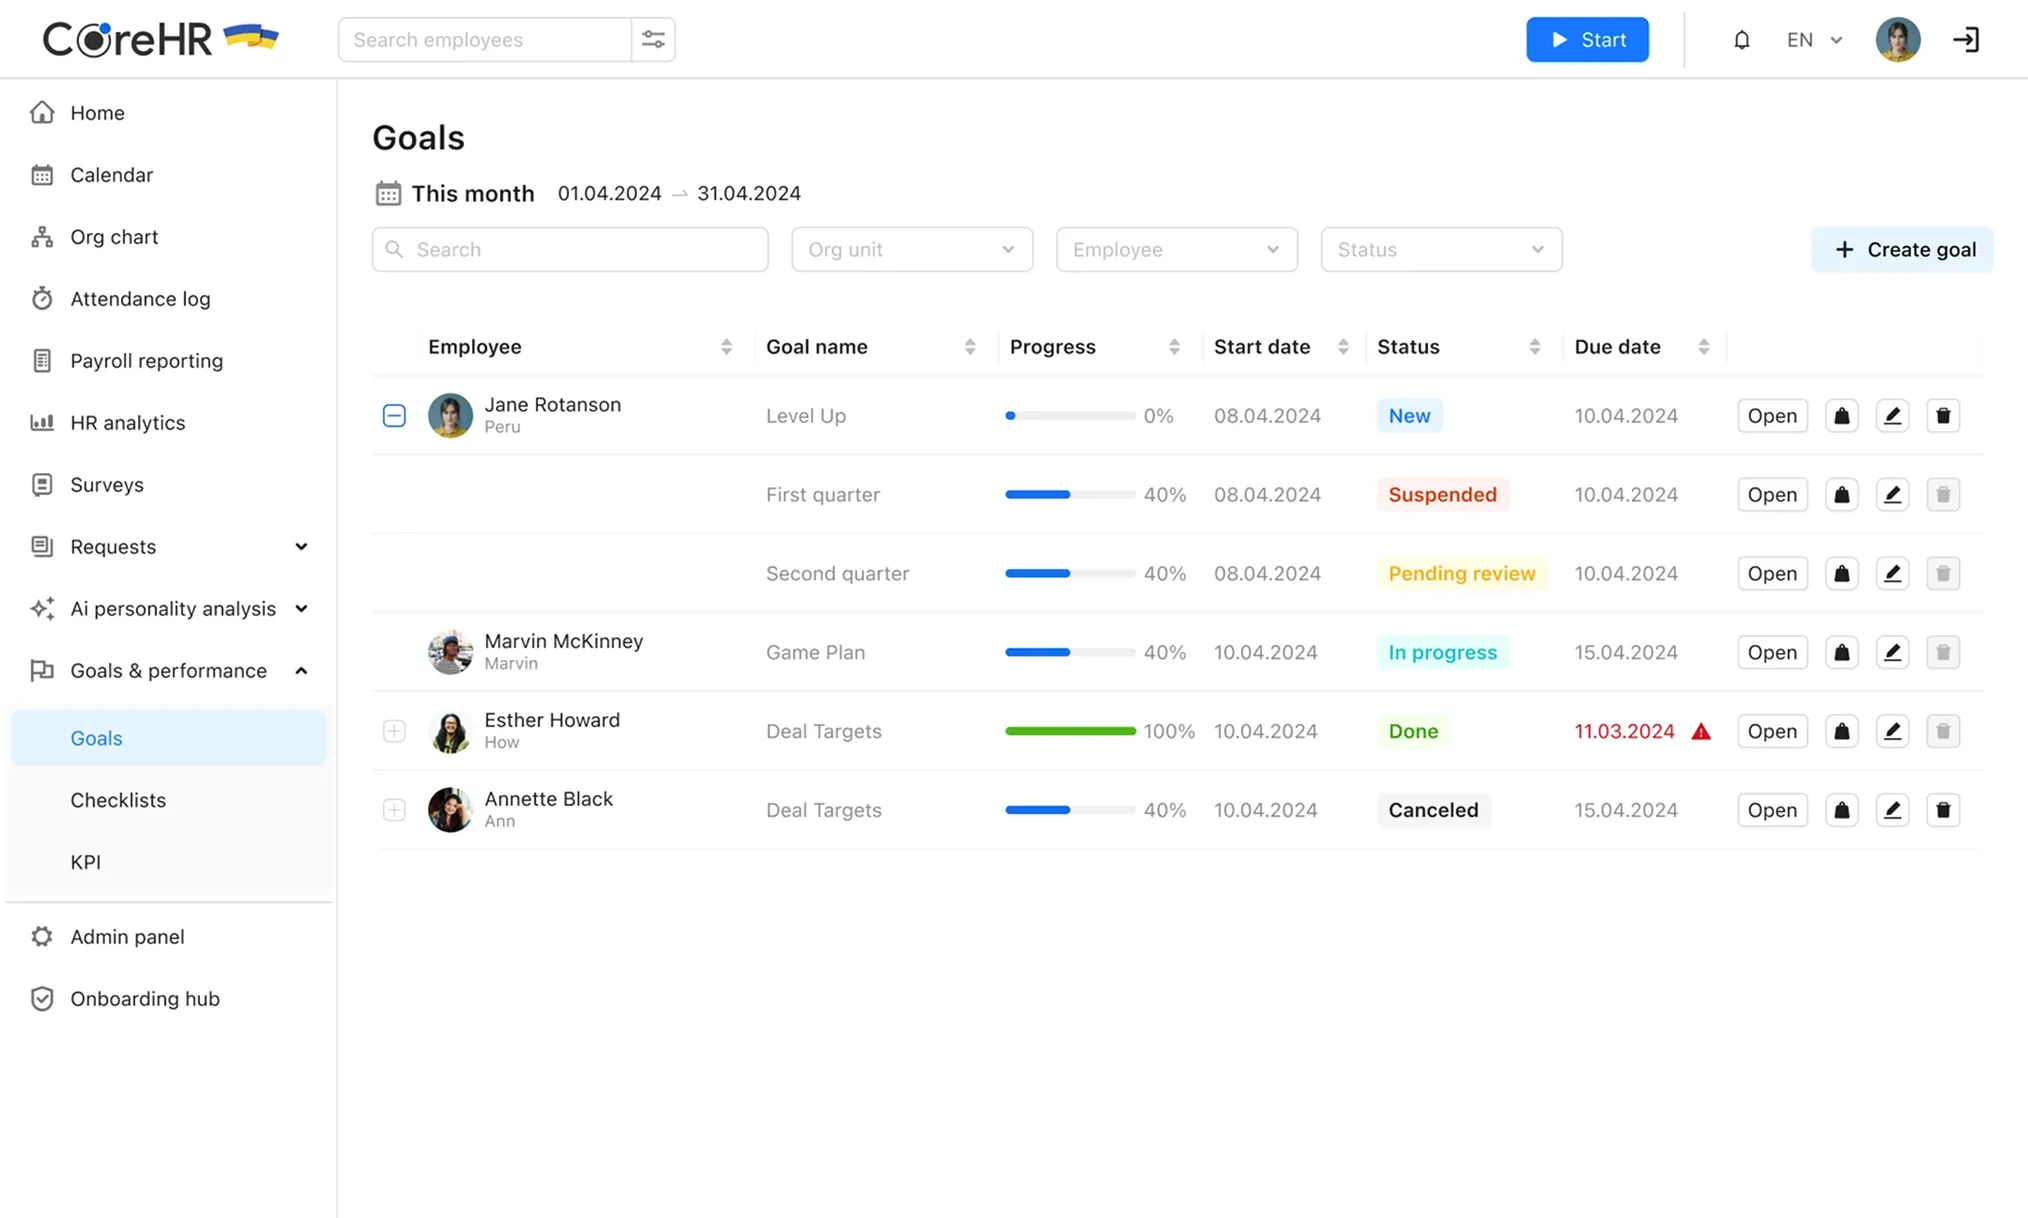
Task: Click the overdue warning triangle icon
Action: tap(1701, 732)
